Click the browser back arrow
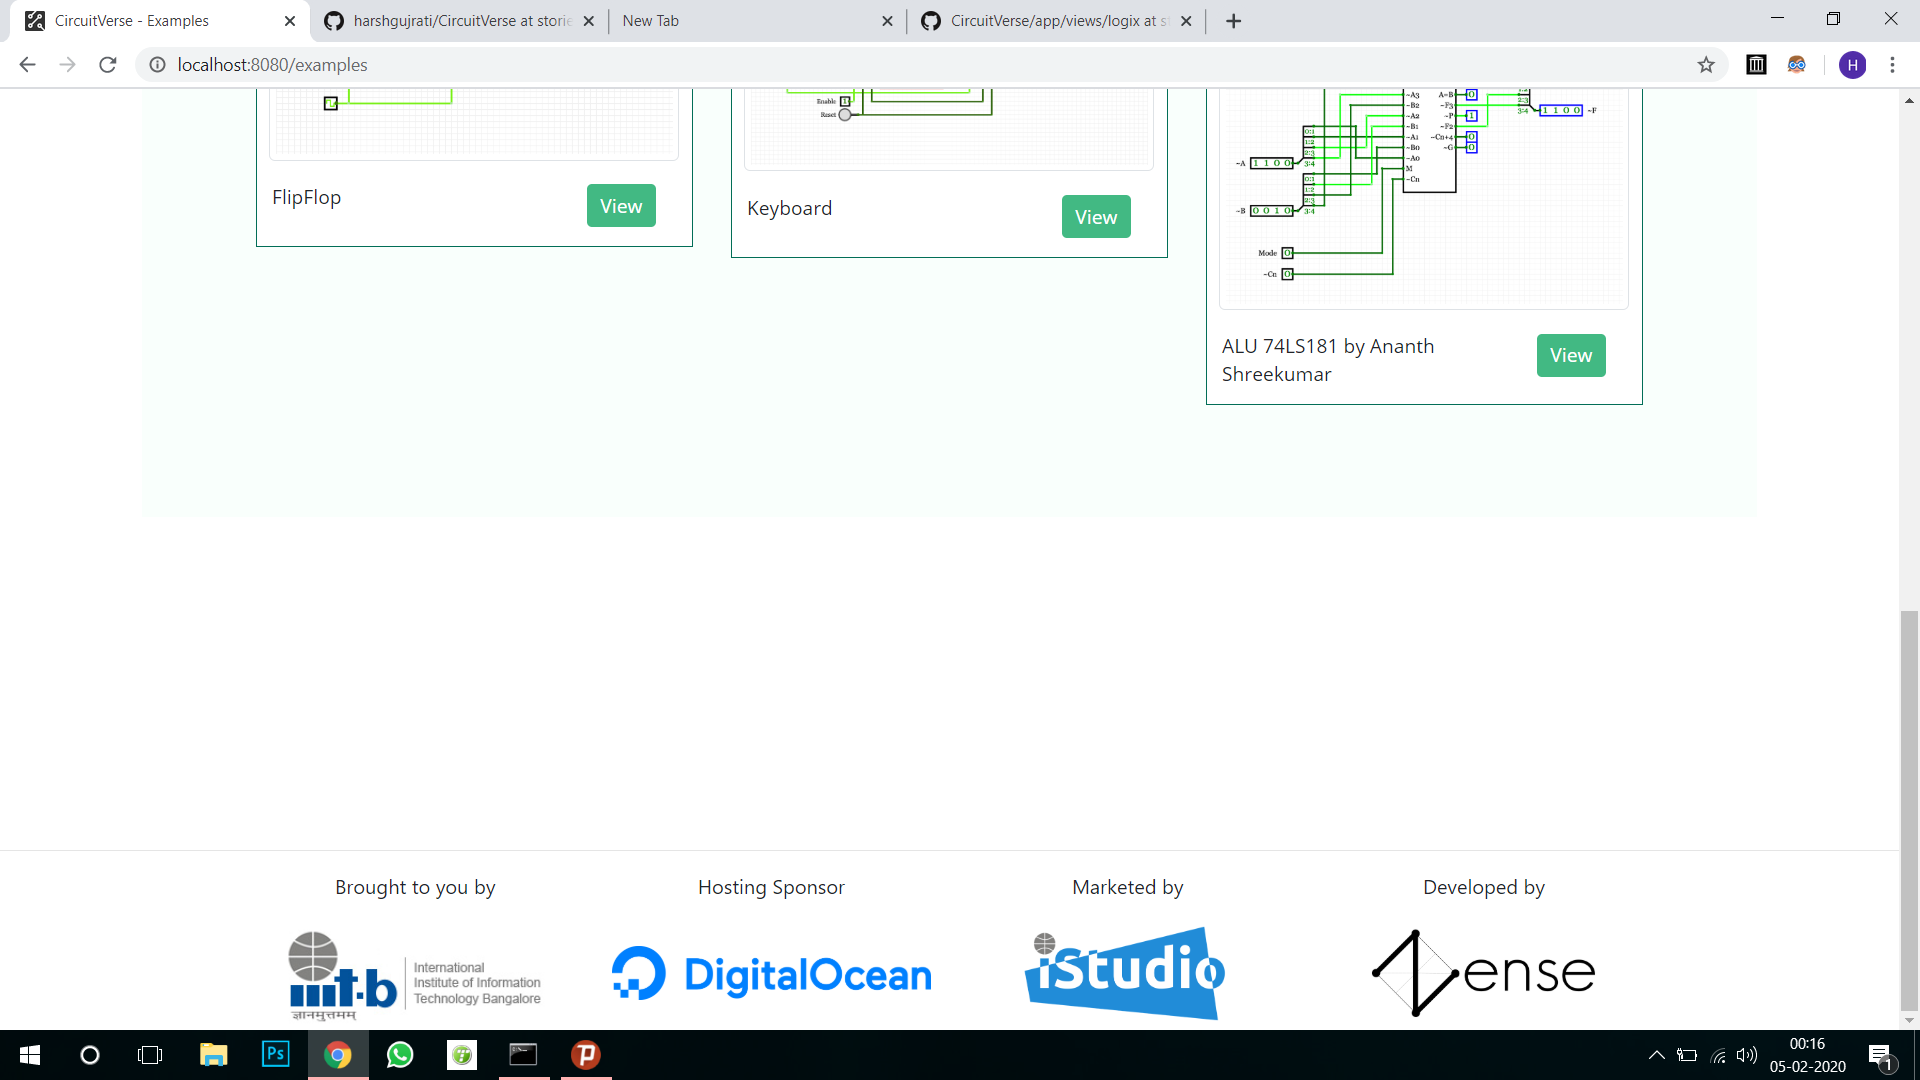 coord(26,65)
